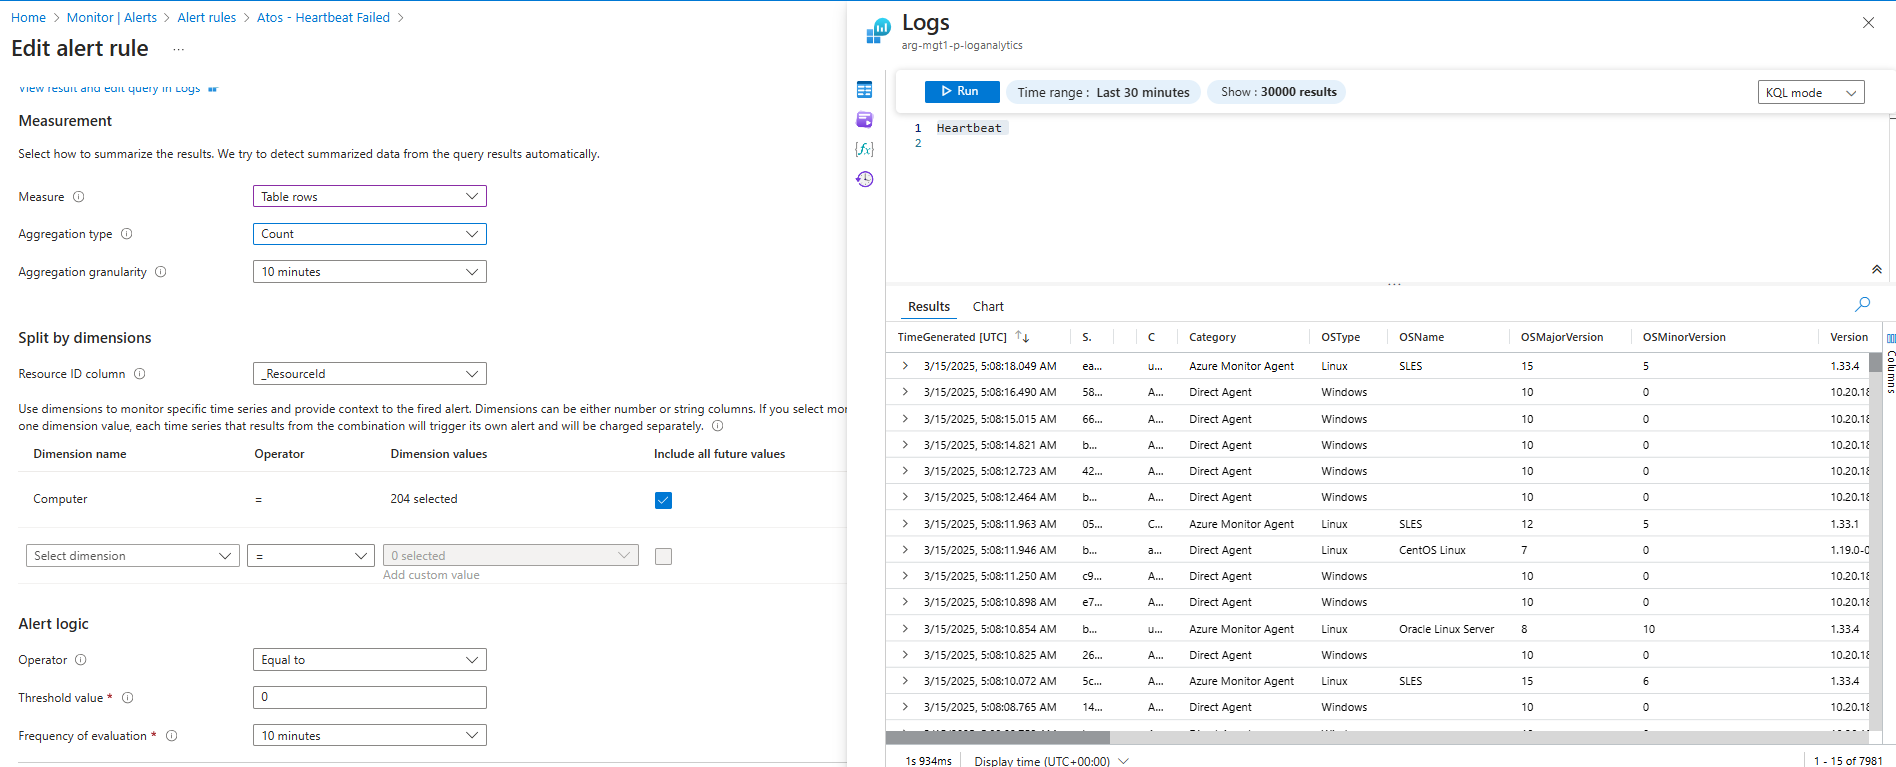Image resolution: width=1896 pixels, height=767 pixels.
Task: Sort by TimeGenerated column arrows
Action: (1022, 337)
